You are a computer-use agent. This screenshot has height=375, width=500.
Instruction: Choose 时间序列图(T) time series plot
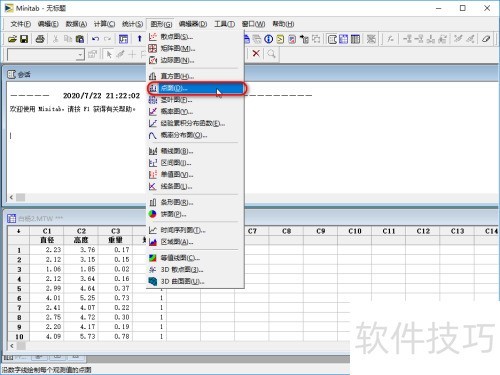[x=195, y=230]
